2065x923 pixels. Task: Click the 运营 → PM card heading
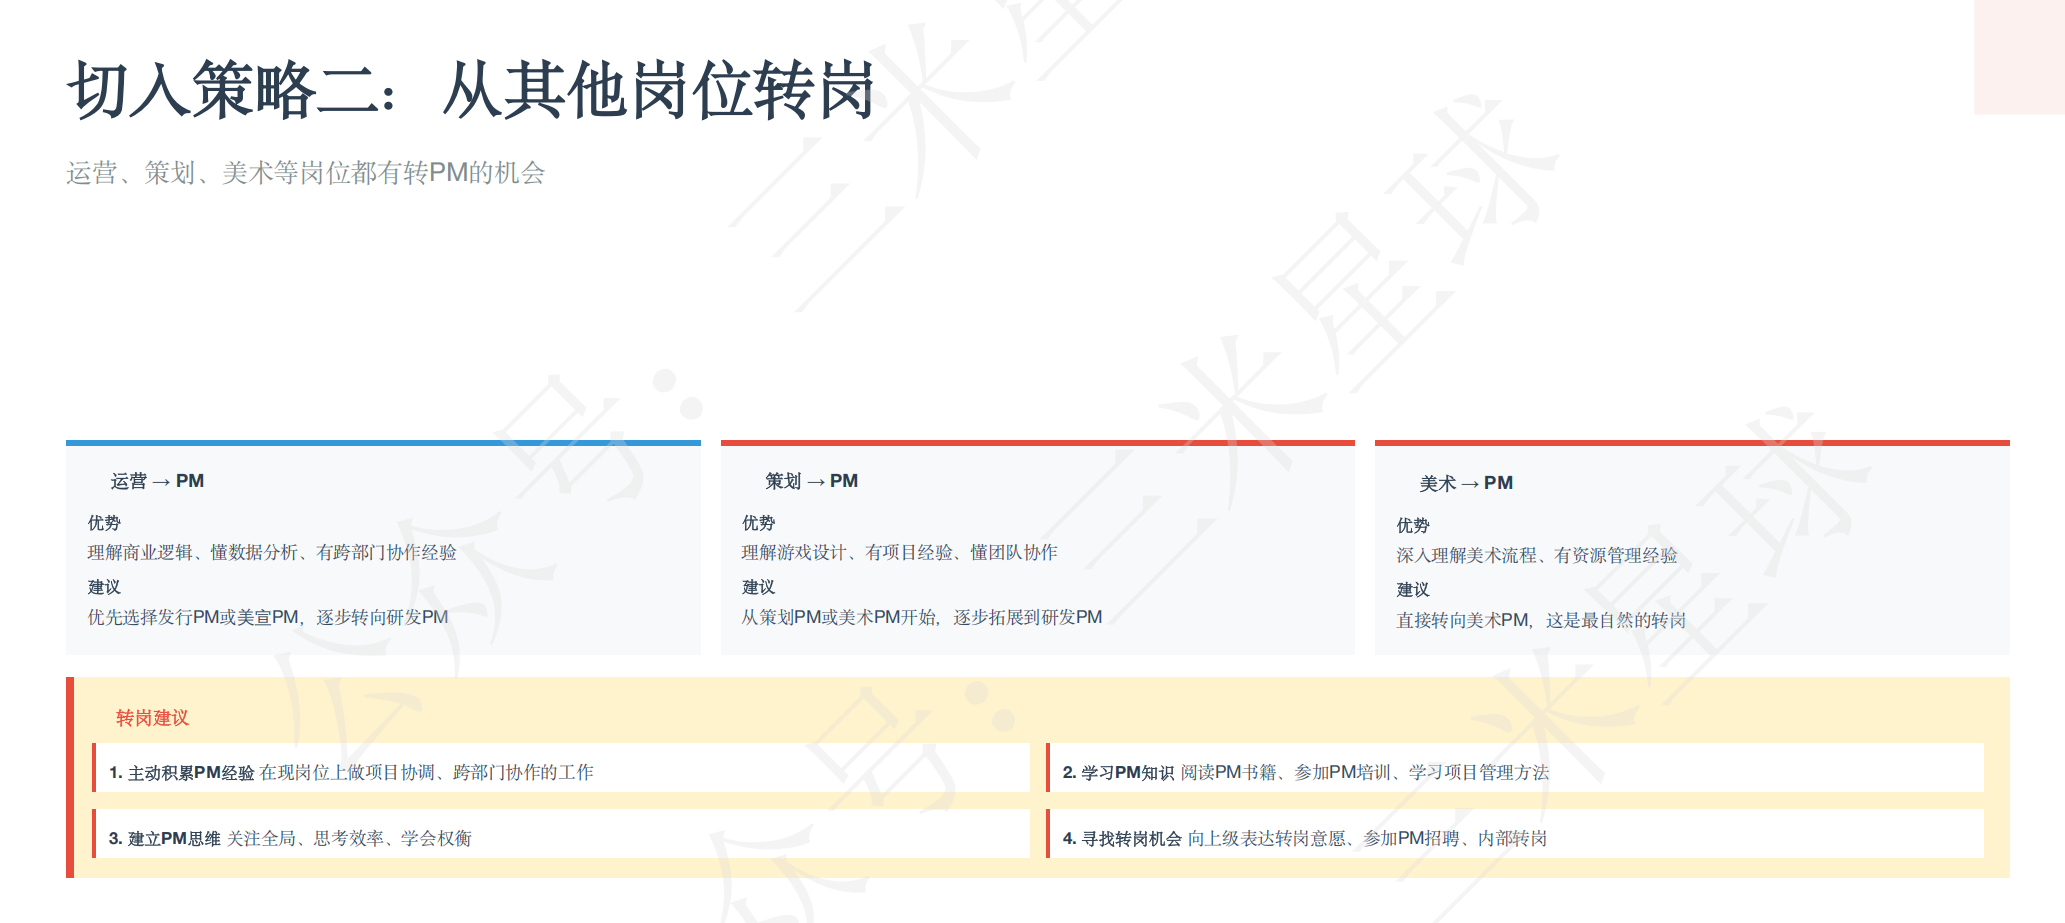click(157, 481)
